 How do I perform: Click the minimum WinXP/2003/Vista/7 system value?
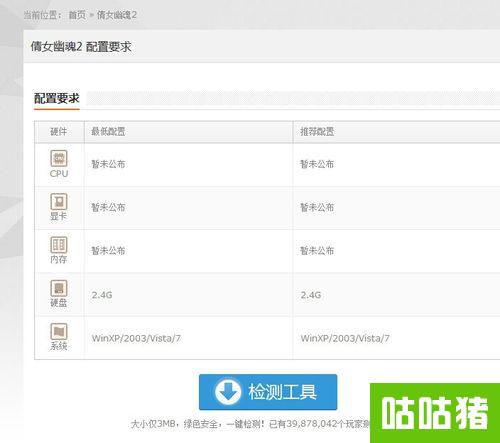pyautogui.click(x=136, y=338)
